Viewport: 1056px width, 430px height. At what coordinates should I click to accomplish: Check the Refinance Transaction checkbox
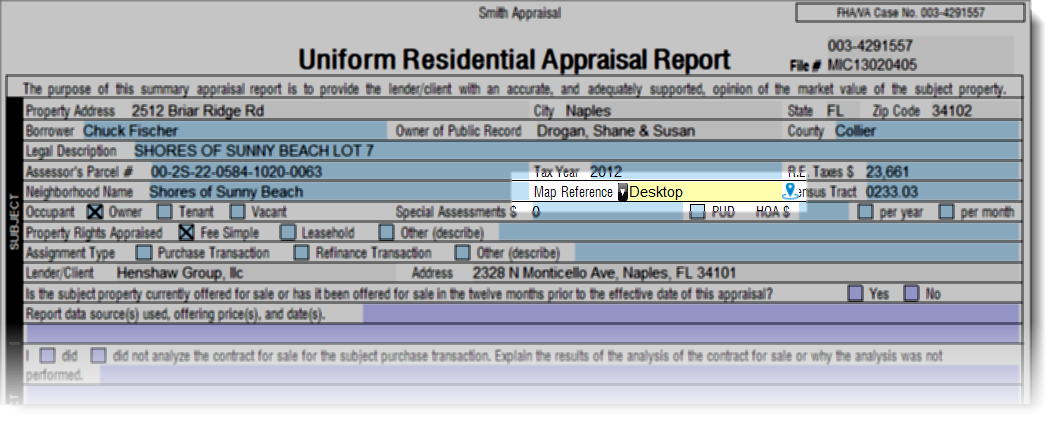(302, 253)
